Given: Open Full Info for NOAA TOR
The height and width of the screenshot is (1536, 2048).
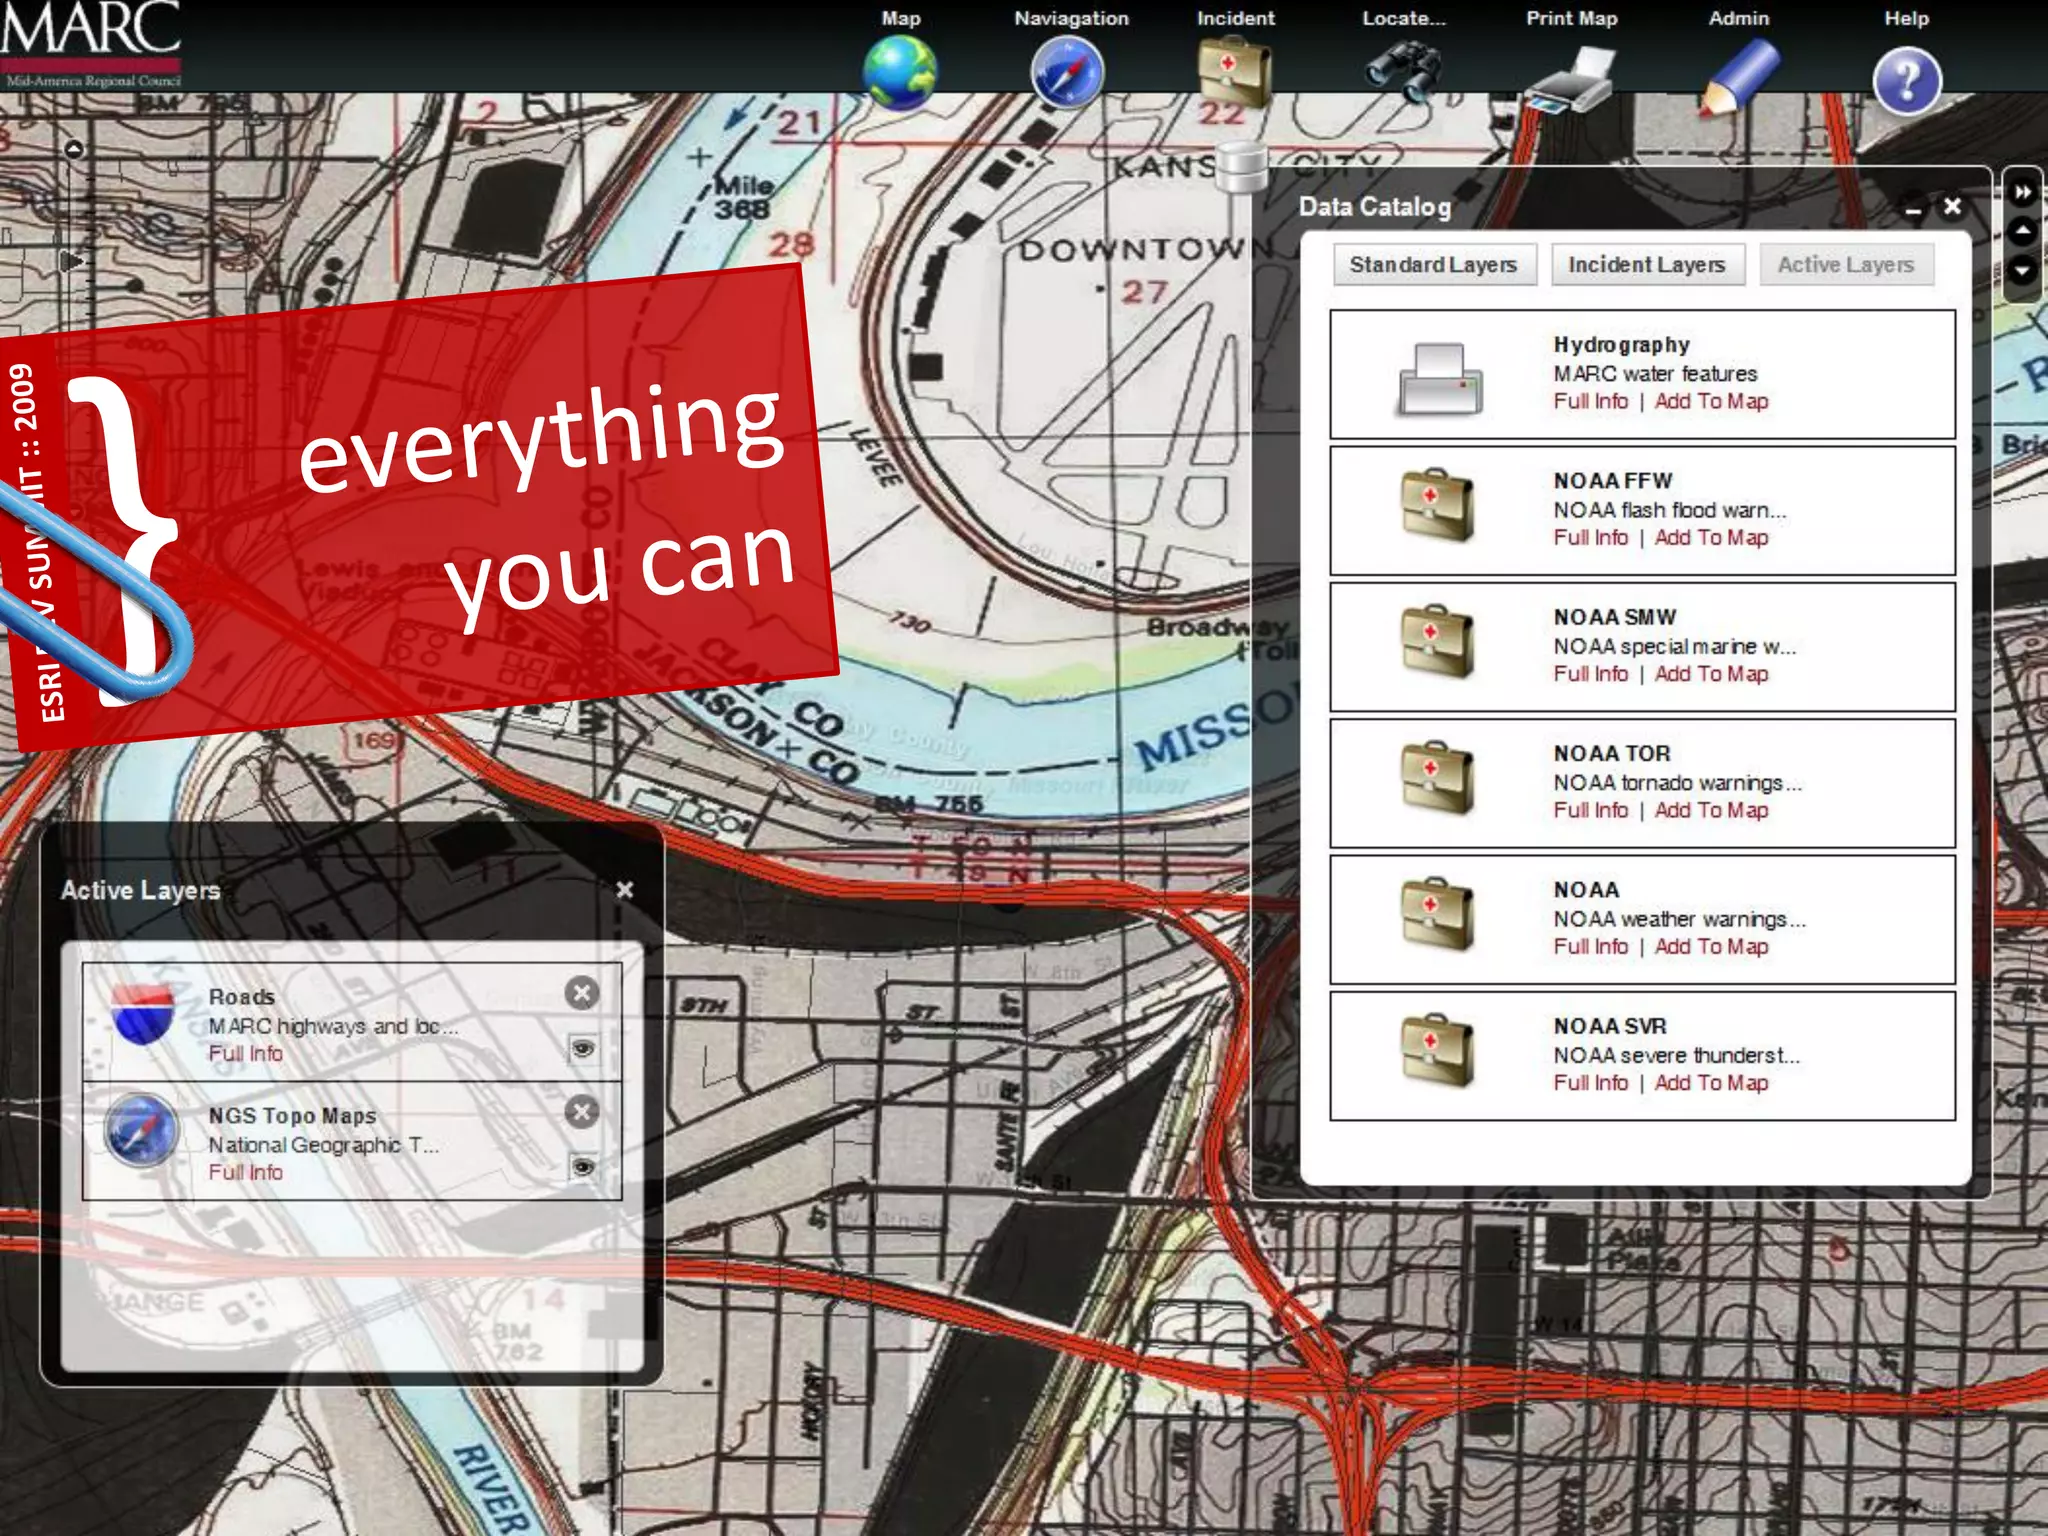Looking at the screenshot, I should tap(1590, 810).
